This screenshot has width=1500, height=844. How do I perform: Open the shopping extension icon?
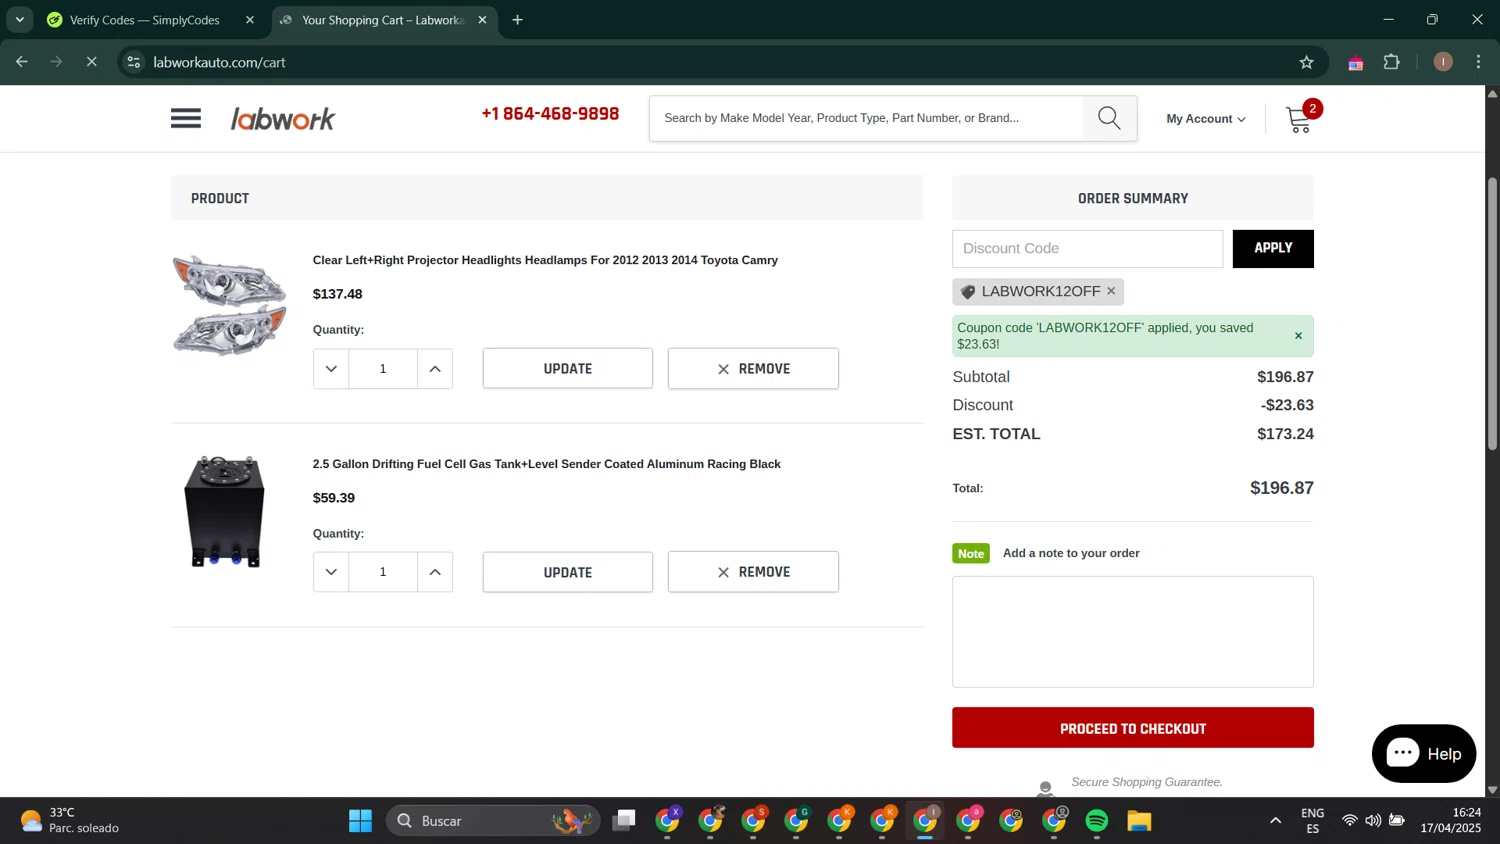(1356, 63)
